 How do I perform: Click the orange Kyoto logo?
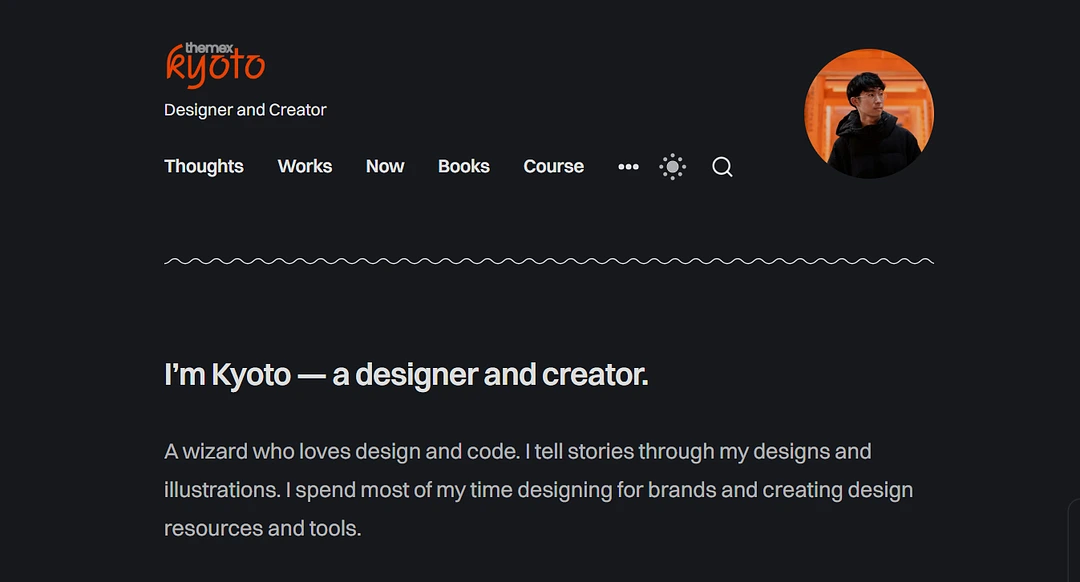click(215, 68)
